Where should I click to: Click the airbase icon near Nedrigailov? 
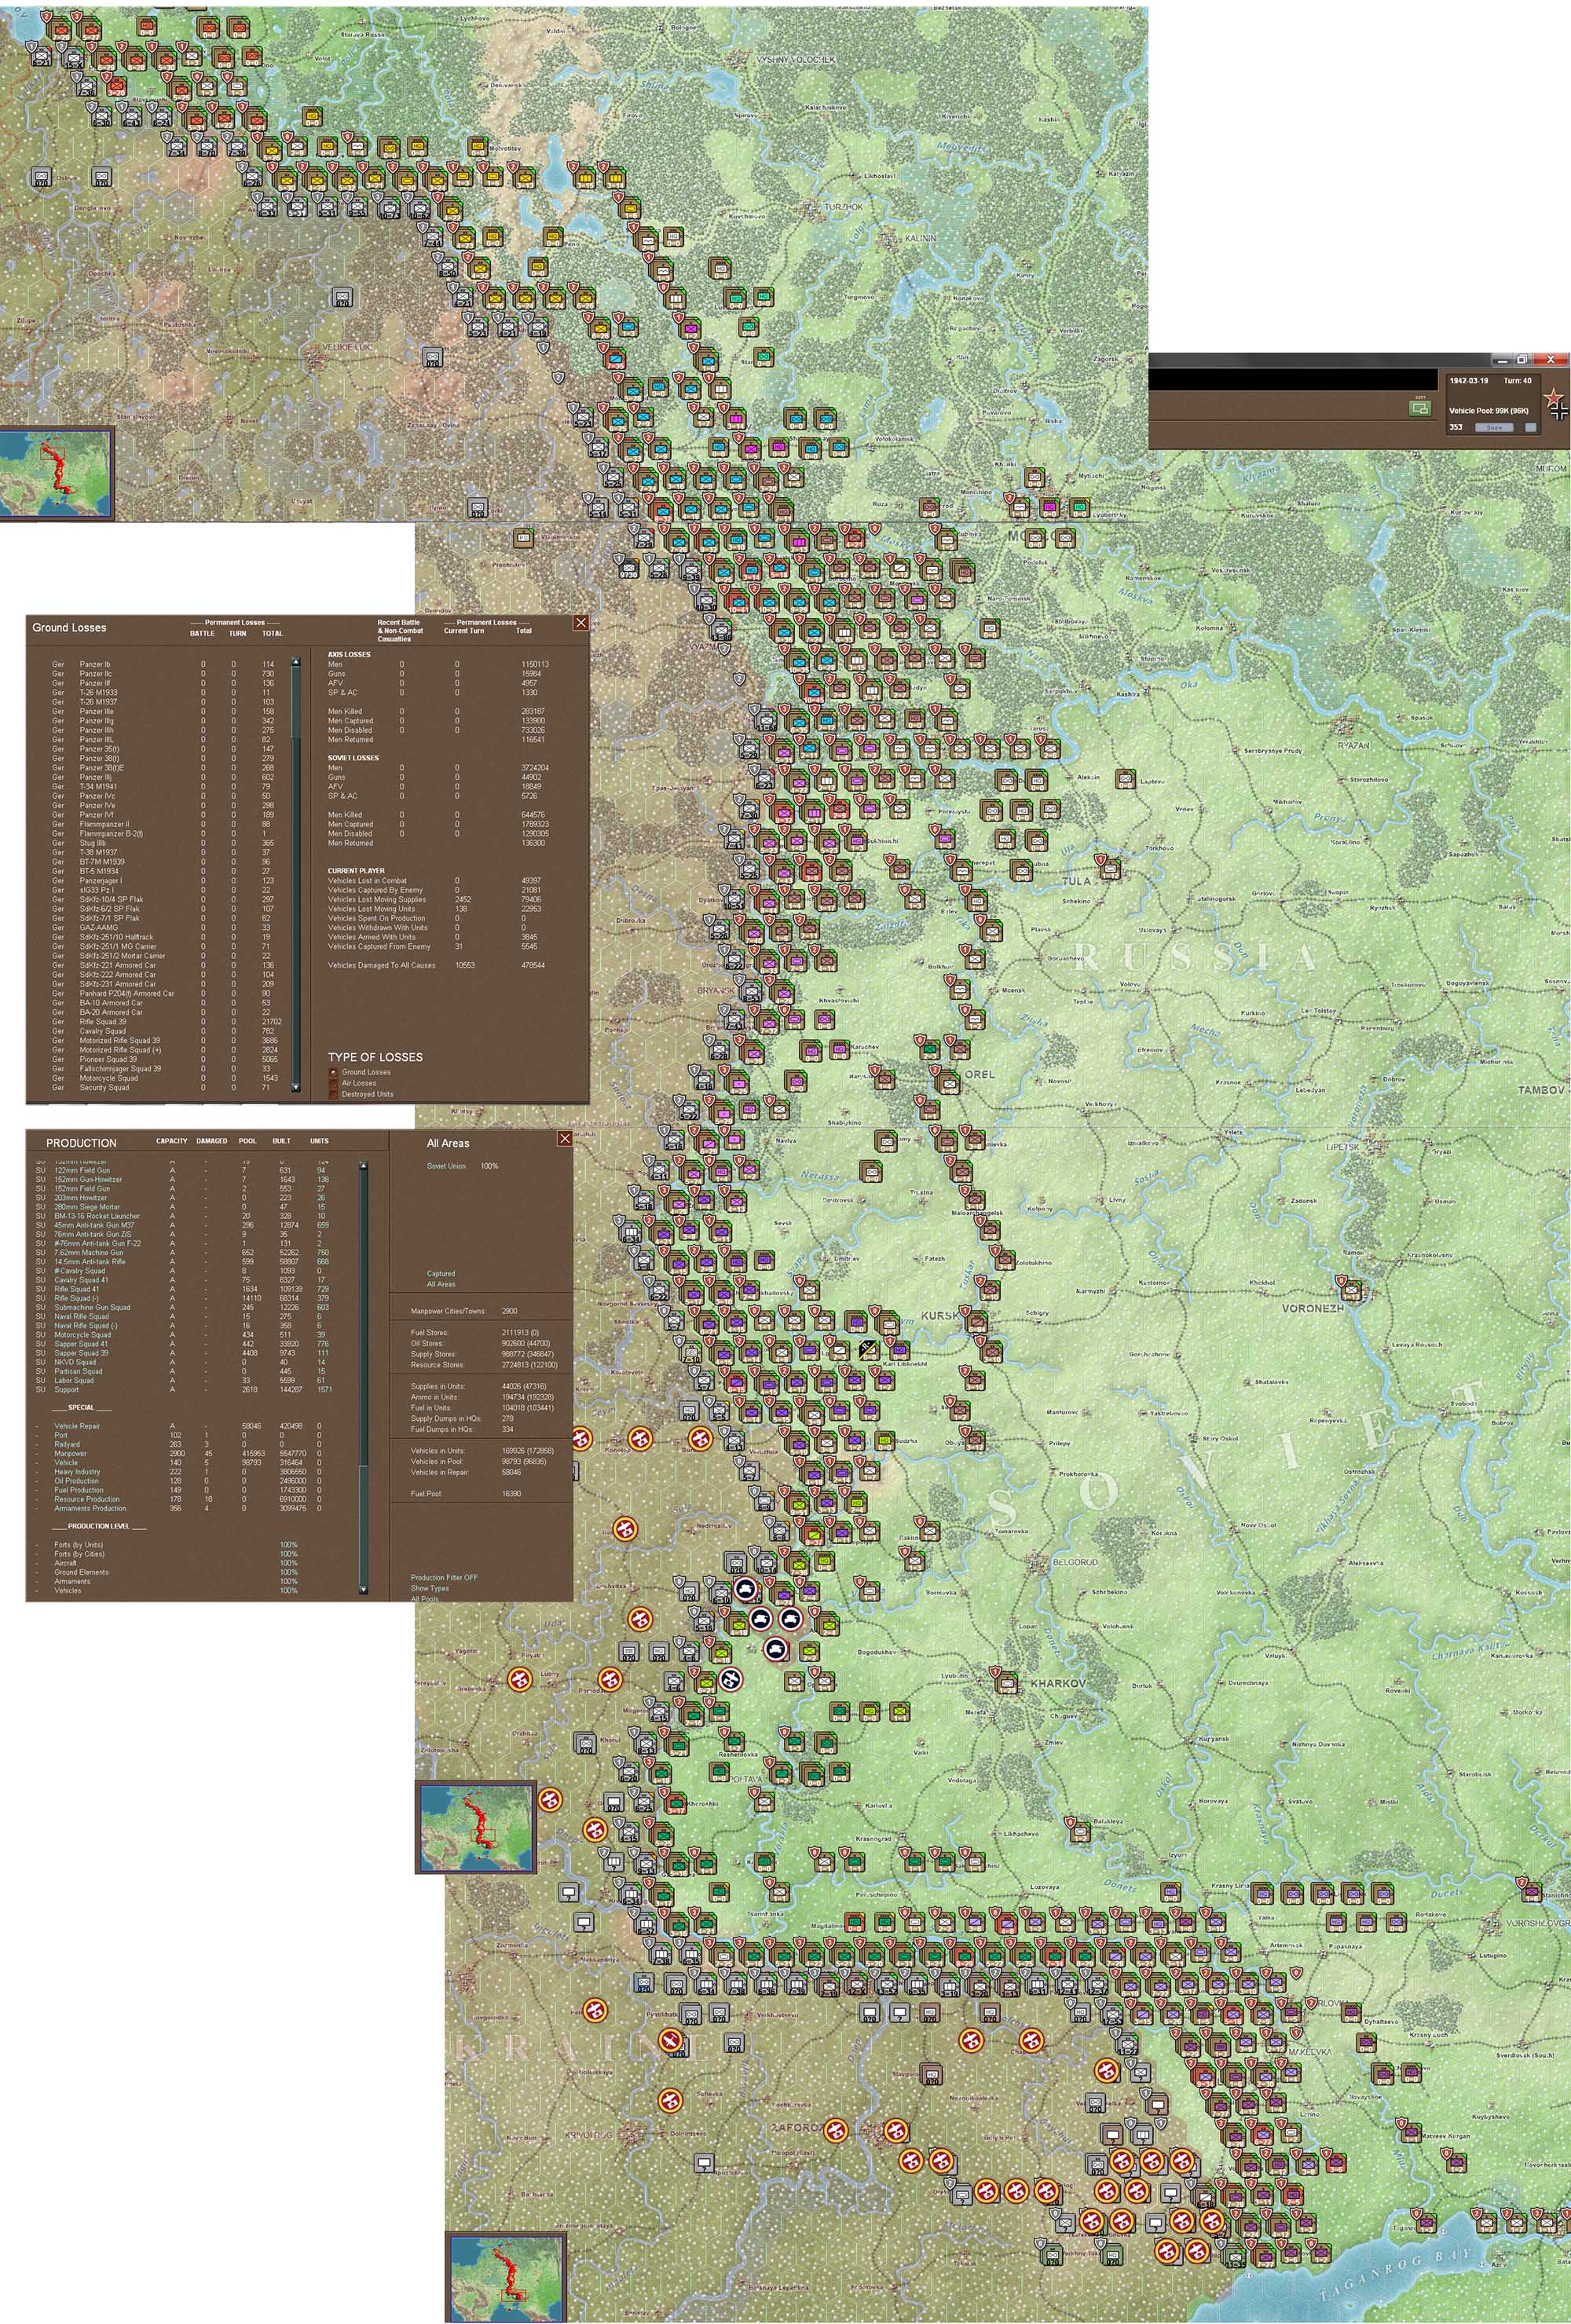point(626,1528)
